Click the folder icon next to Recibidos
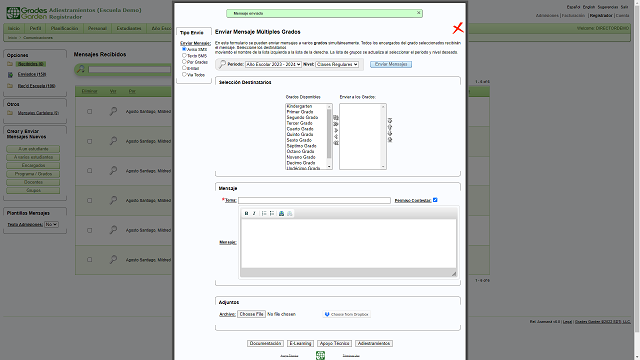 coord(10,64)
